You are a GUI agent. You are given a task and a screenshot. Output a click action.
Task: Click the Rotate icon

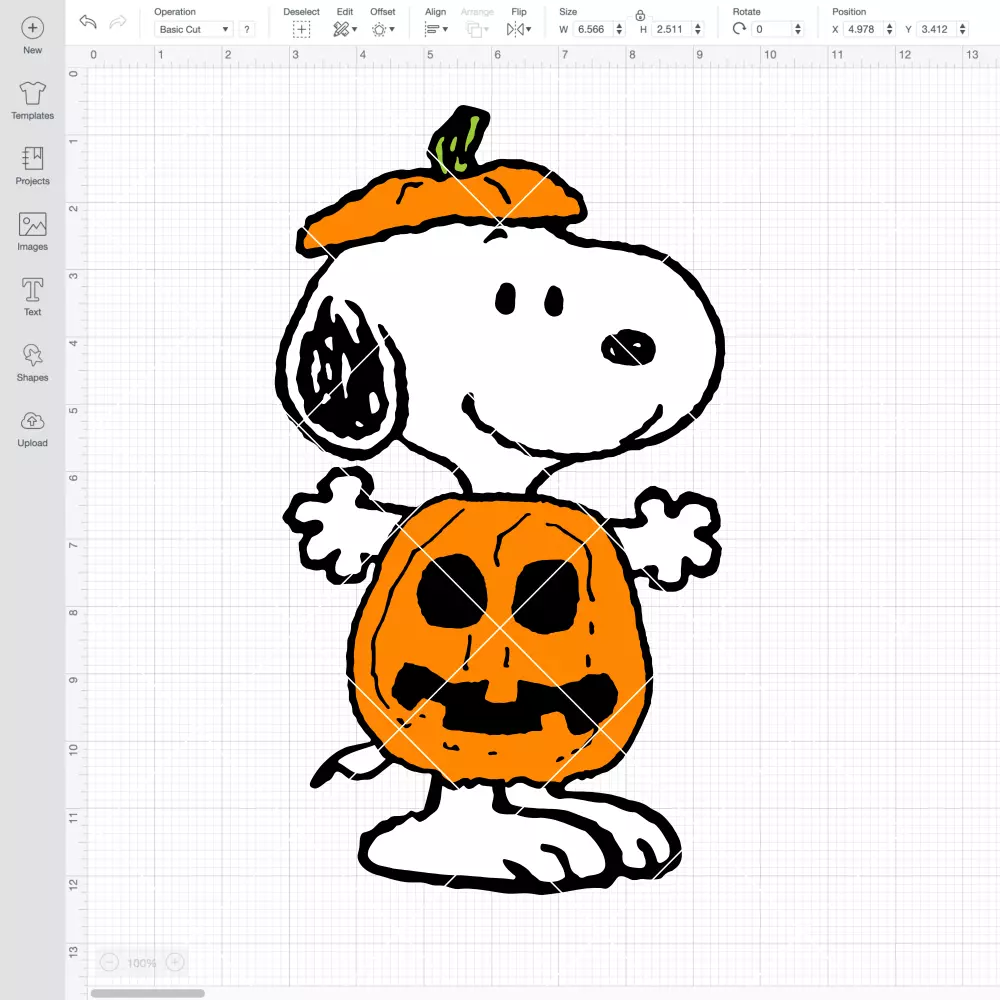739,29
